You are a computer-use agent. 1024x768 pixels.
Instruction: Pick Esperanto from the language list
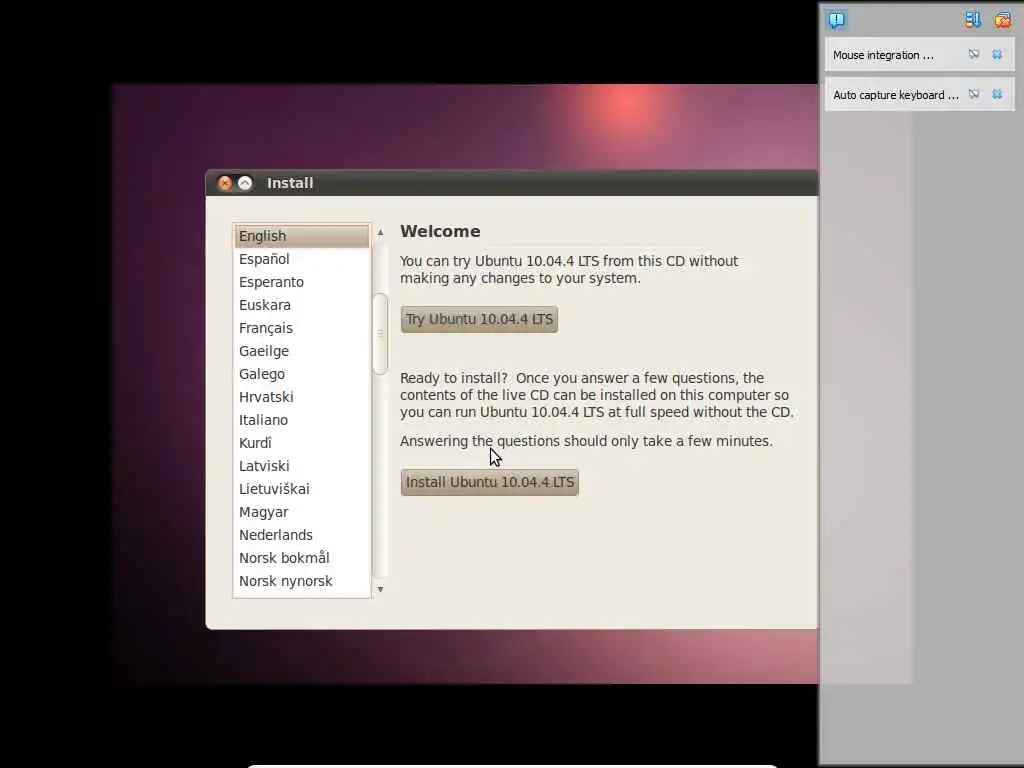(x=302, y=282)
